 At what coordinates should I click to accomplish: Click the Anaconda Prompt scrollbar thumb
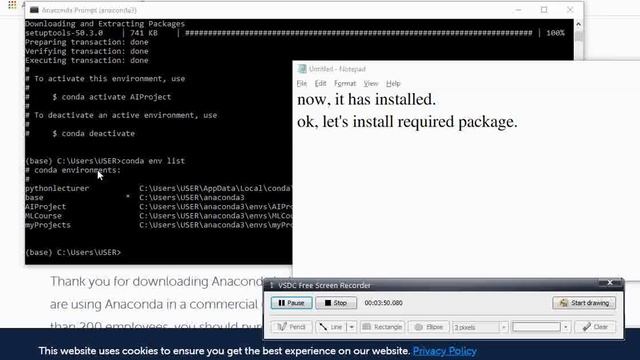[x=578, y=36]
